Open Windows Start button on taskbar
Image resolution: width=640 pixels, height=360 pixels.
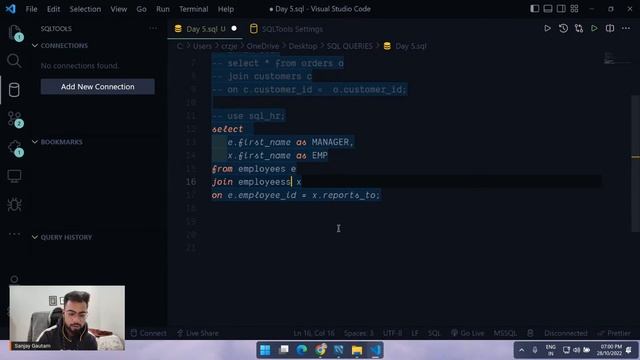click(x=265, y=350)
